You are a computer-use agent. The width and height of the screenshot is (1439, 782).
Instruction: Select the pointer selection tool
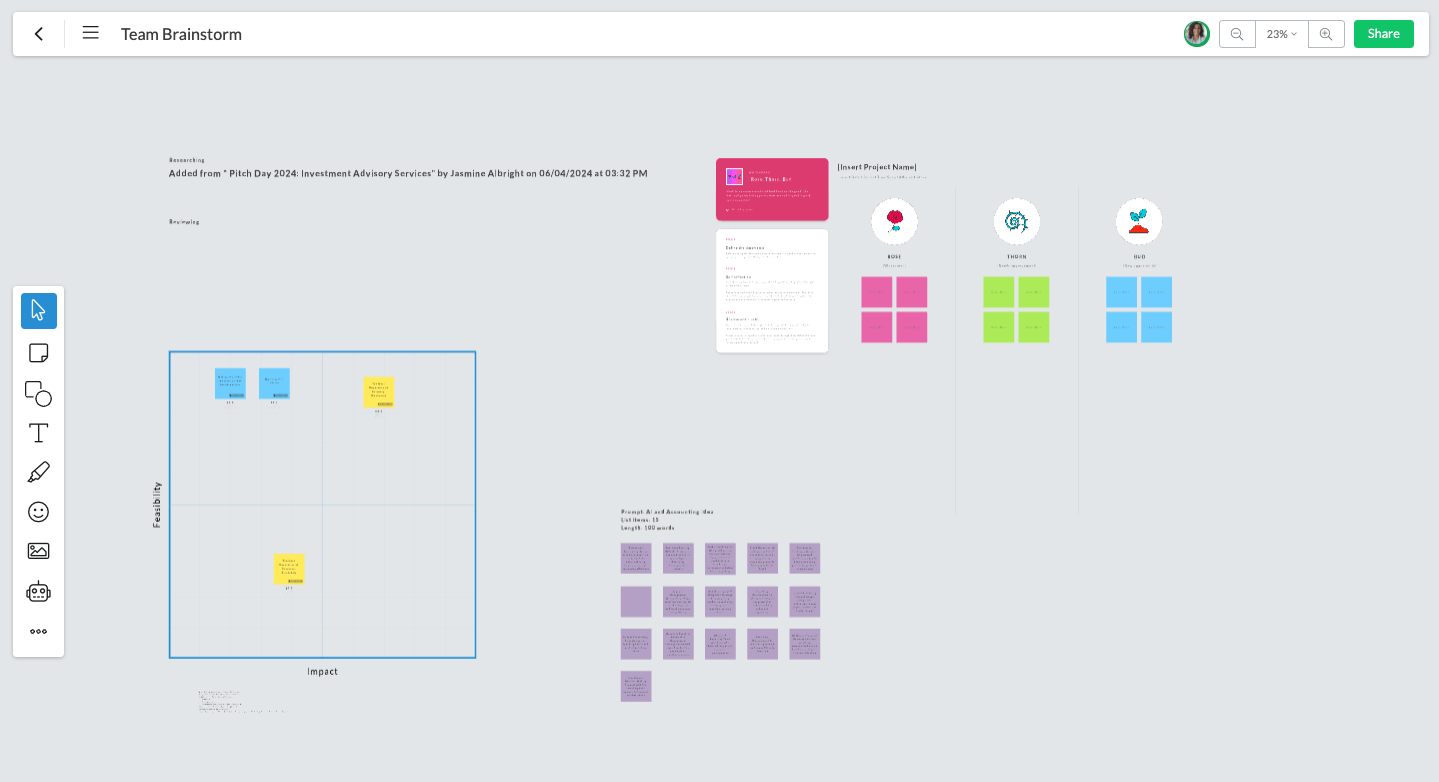(x=39, y=311)
